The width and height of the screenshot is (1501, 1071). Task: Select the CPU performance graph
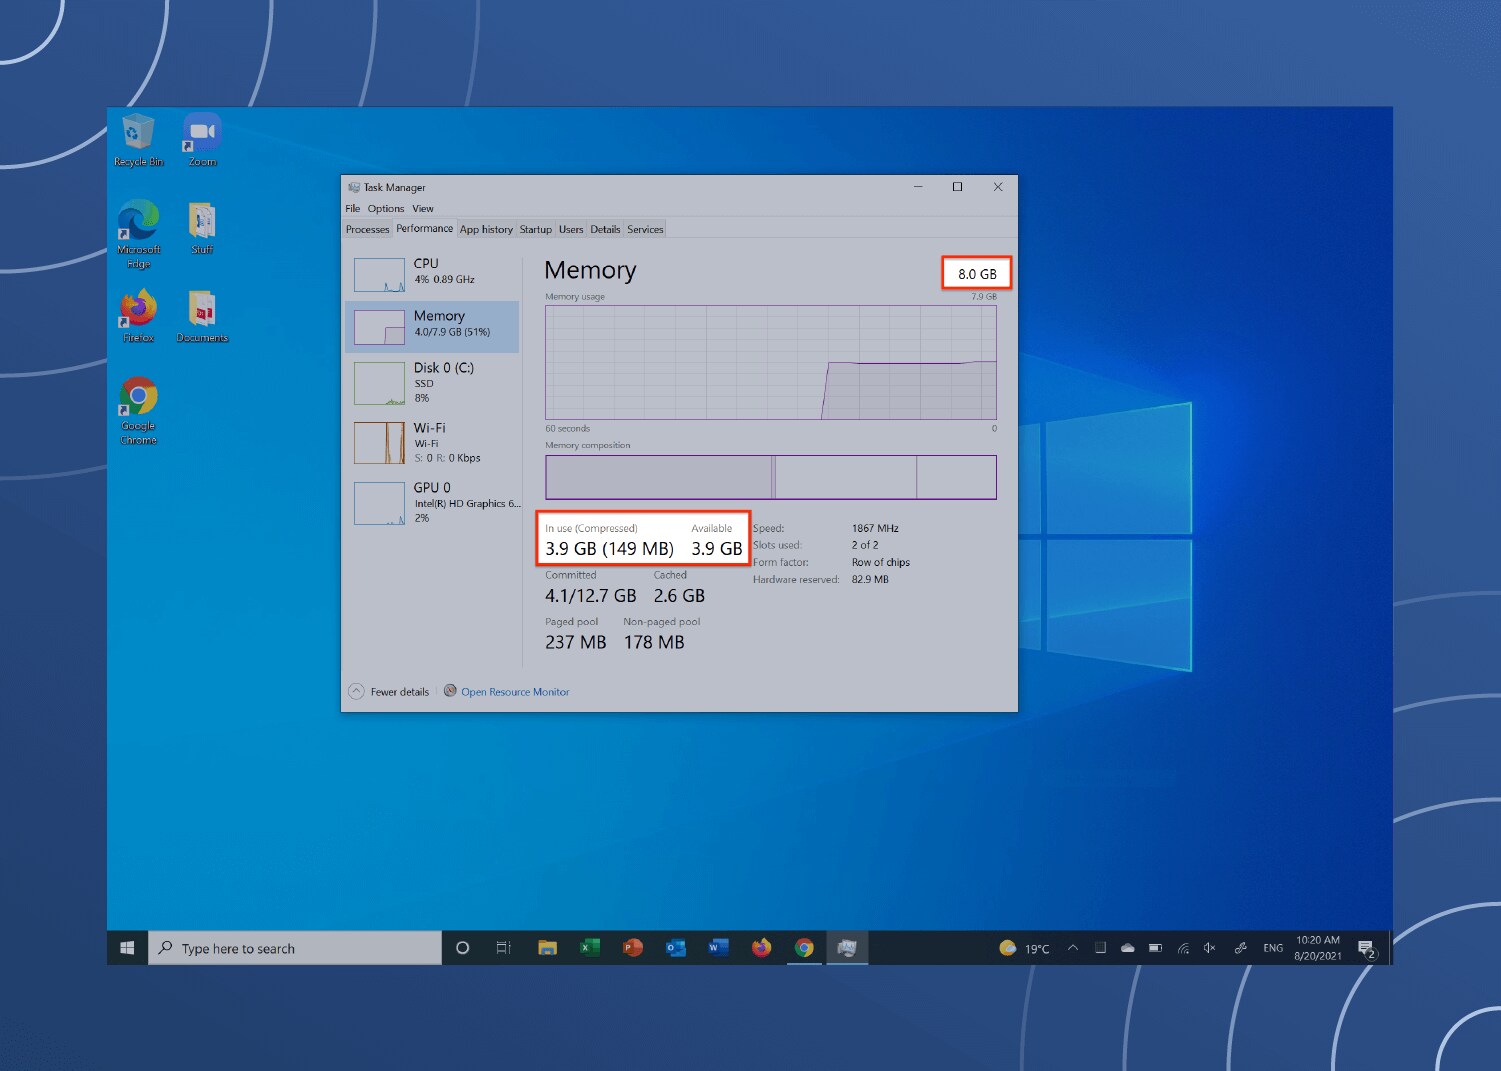[430, 271]
